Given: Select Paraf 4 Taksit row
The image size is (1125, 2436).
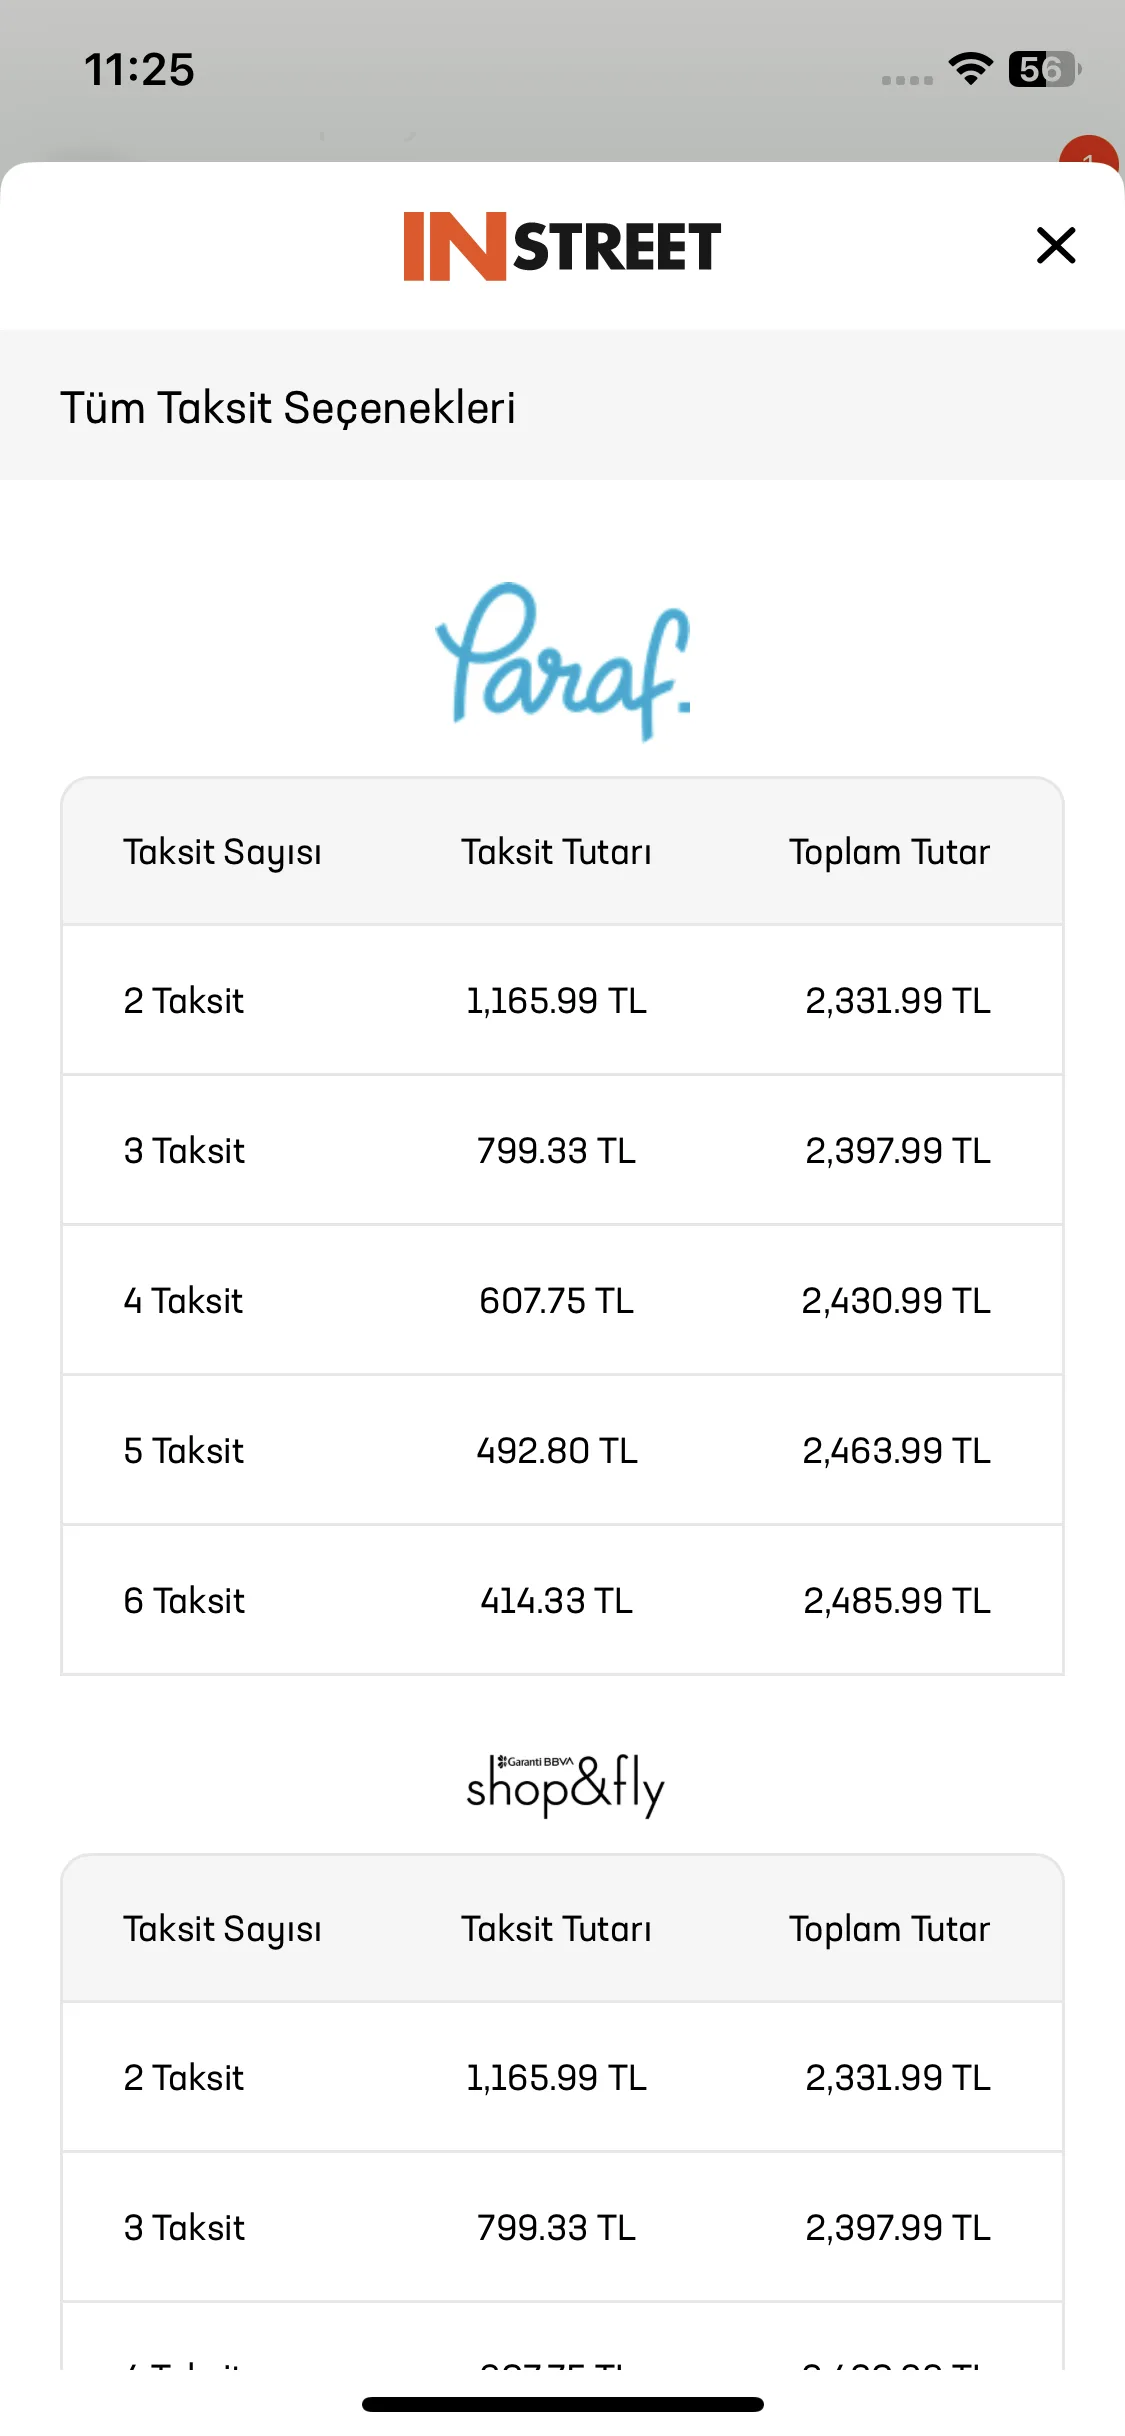Looking at the screenshot, I should point(562,1300).
